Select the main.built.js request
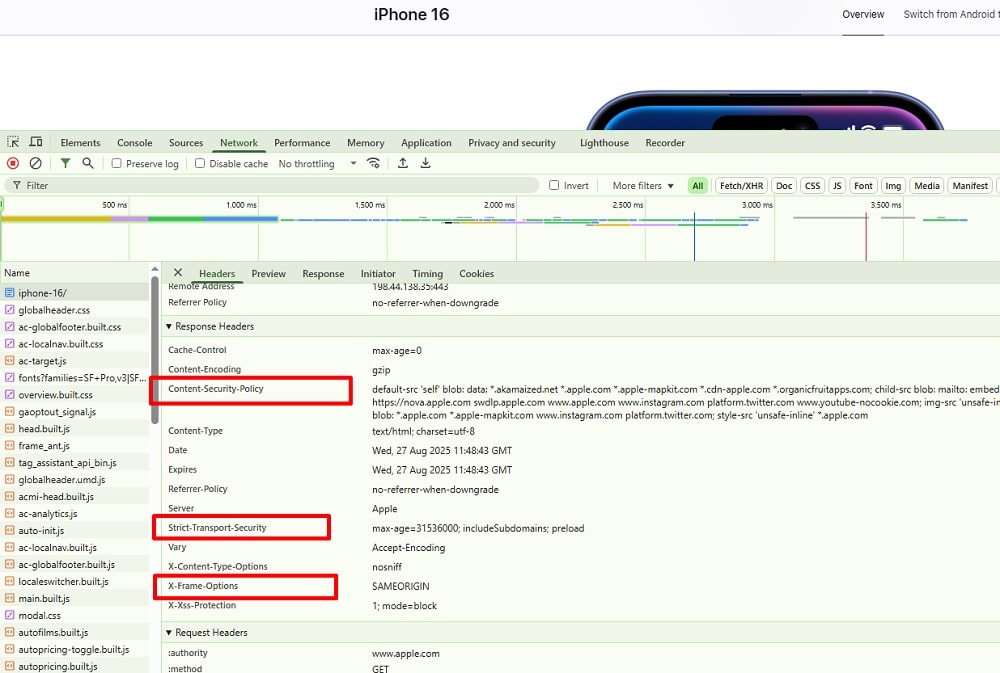 pos(47,598)
